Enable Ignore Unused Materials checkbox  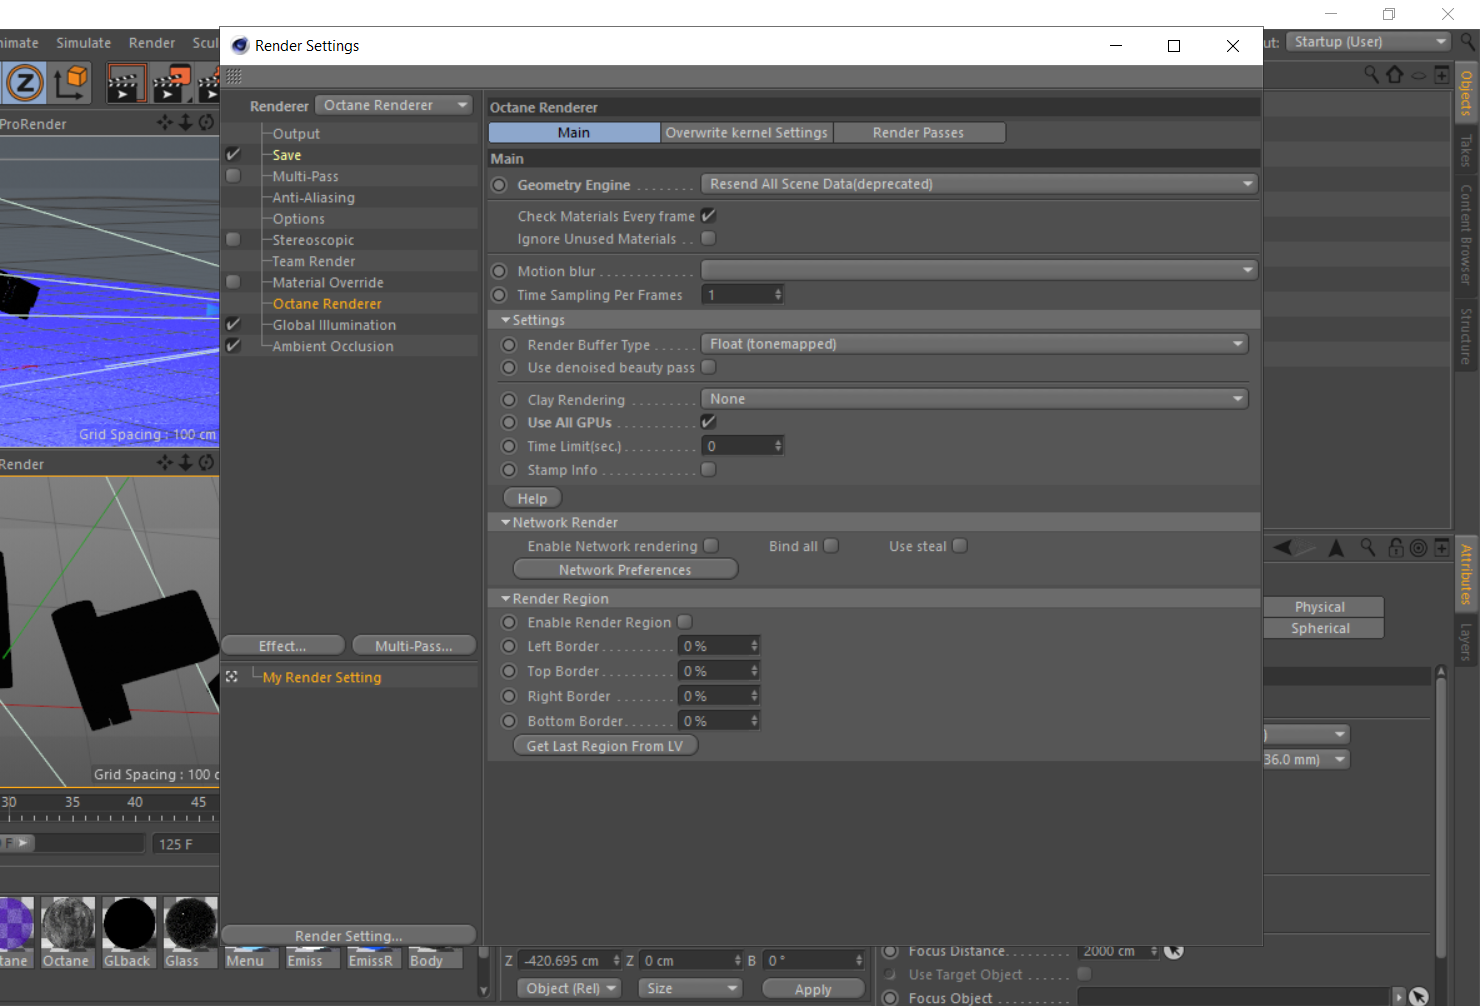click(709, 238)
